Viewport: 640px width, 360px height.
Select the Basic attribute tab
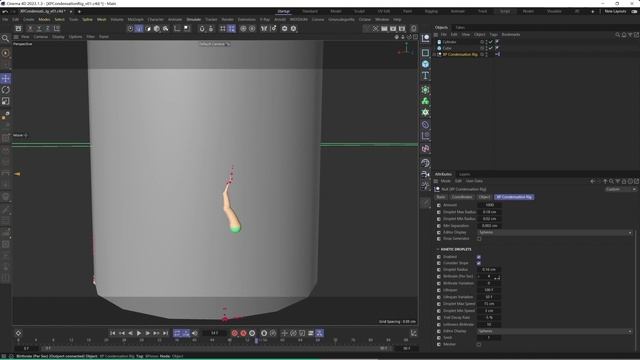pos(441,197)
